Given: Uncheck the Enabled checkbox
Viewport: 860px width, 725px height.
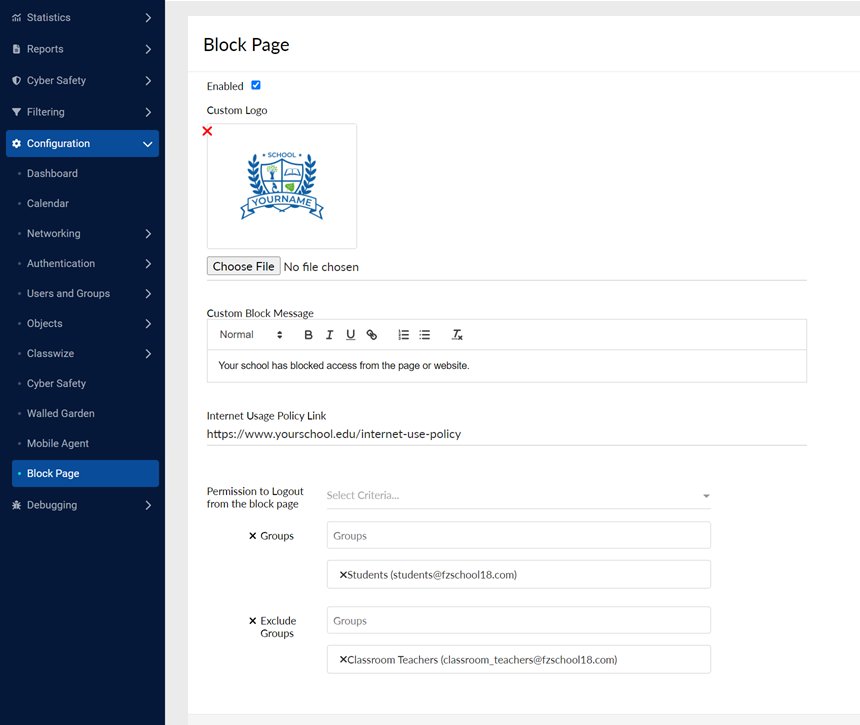Looking at the screenshot, I should [256, 86].
